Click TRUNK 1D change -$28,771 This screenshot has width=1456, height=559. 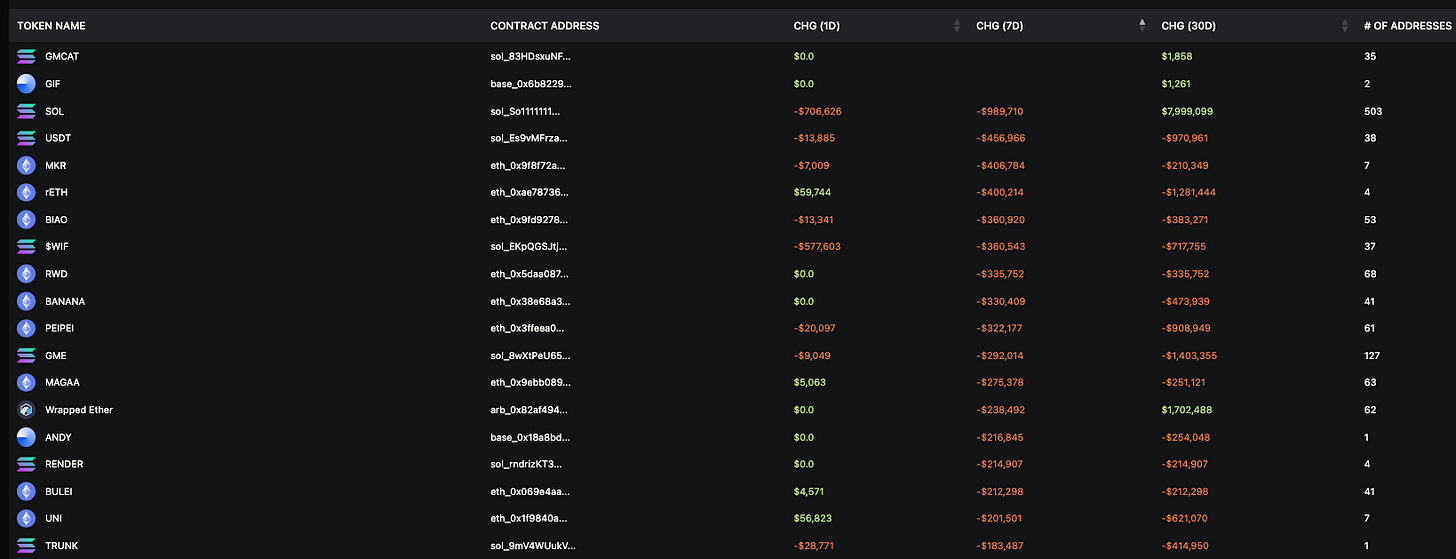(813, 546)
